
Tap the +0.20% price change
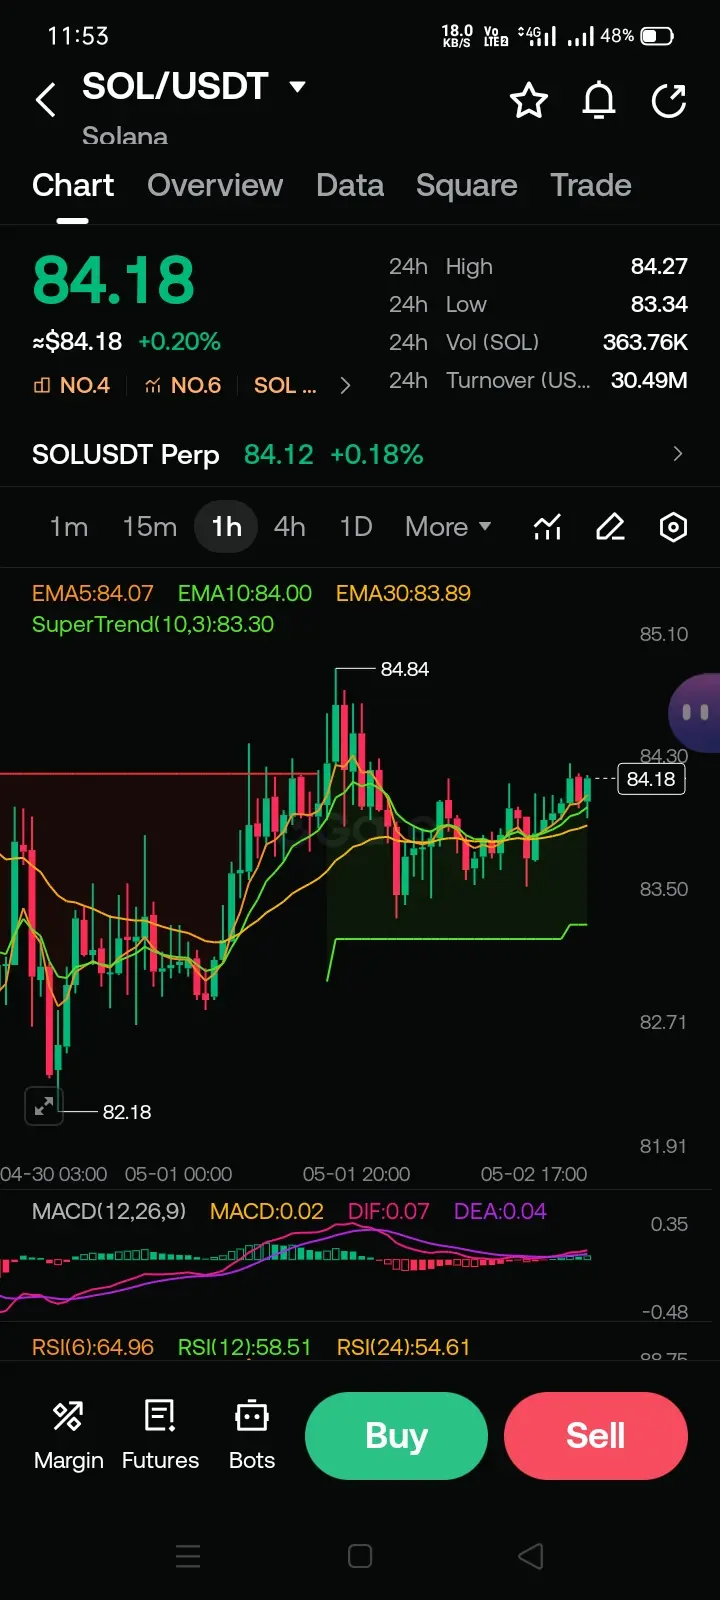[179, 342]
